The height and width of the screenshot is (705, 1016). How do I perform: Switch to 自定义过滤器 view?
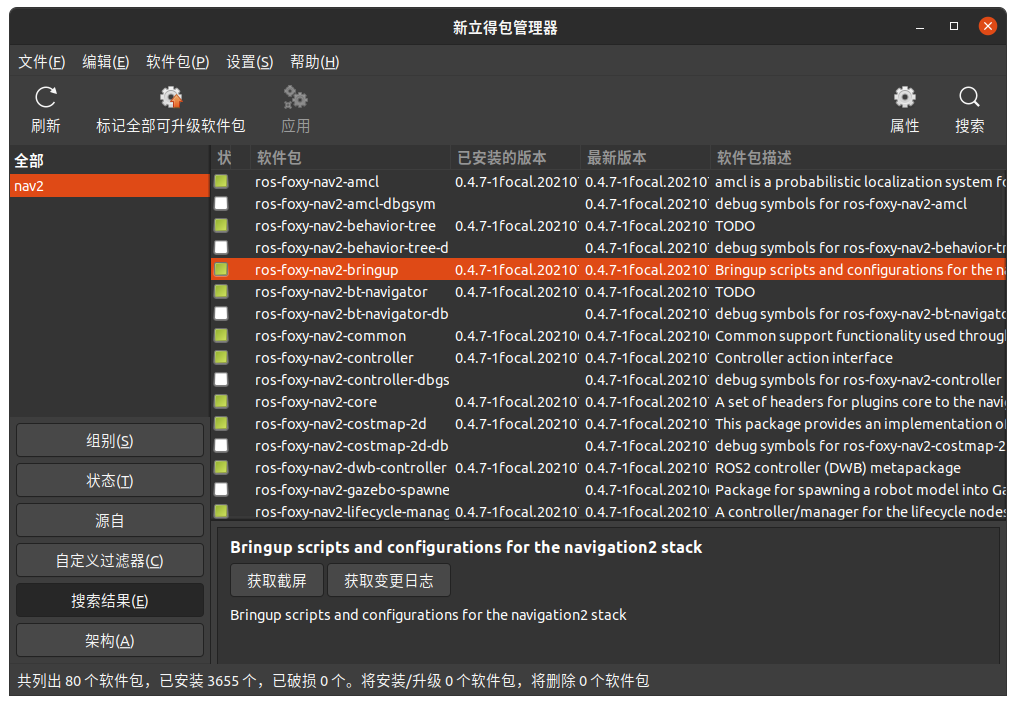[x=109, y=560]
